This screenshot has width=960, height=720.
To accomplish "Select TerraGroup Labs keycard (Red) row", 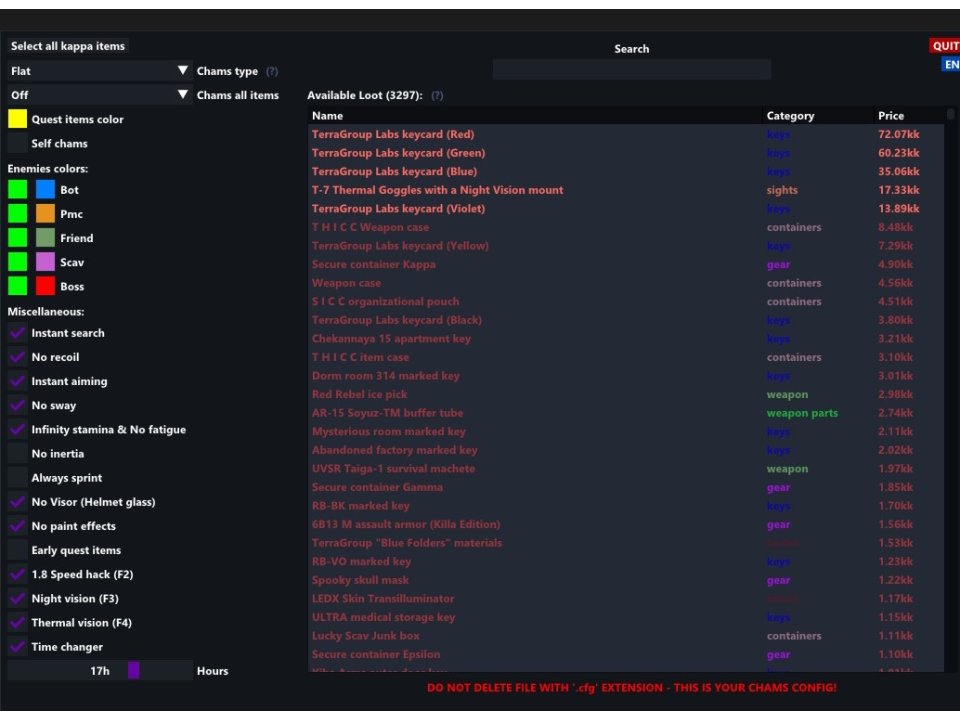I will click(626, 134).
